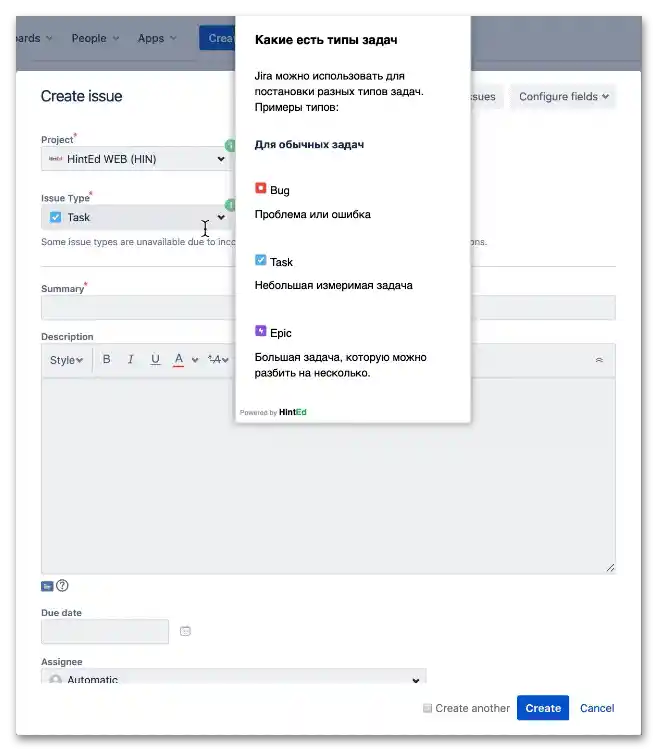This screenshot has height=751, width=658.
Task: Click the Description resize handle corner
Action: coord(610,568)
